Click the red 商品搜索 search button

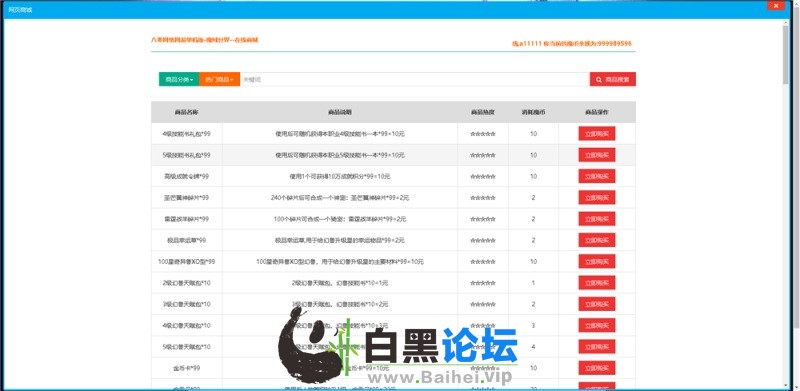(613, 79)
